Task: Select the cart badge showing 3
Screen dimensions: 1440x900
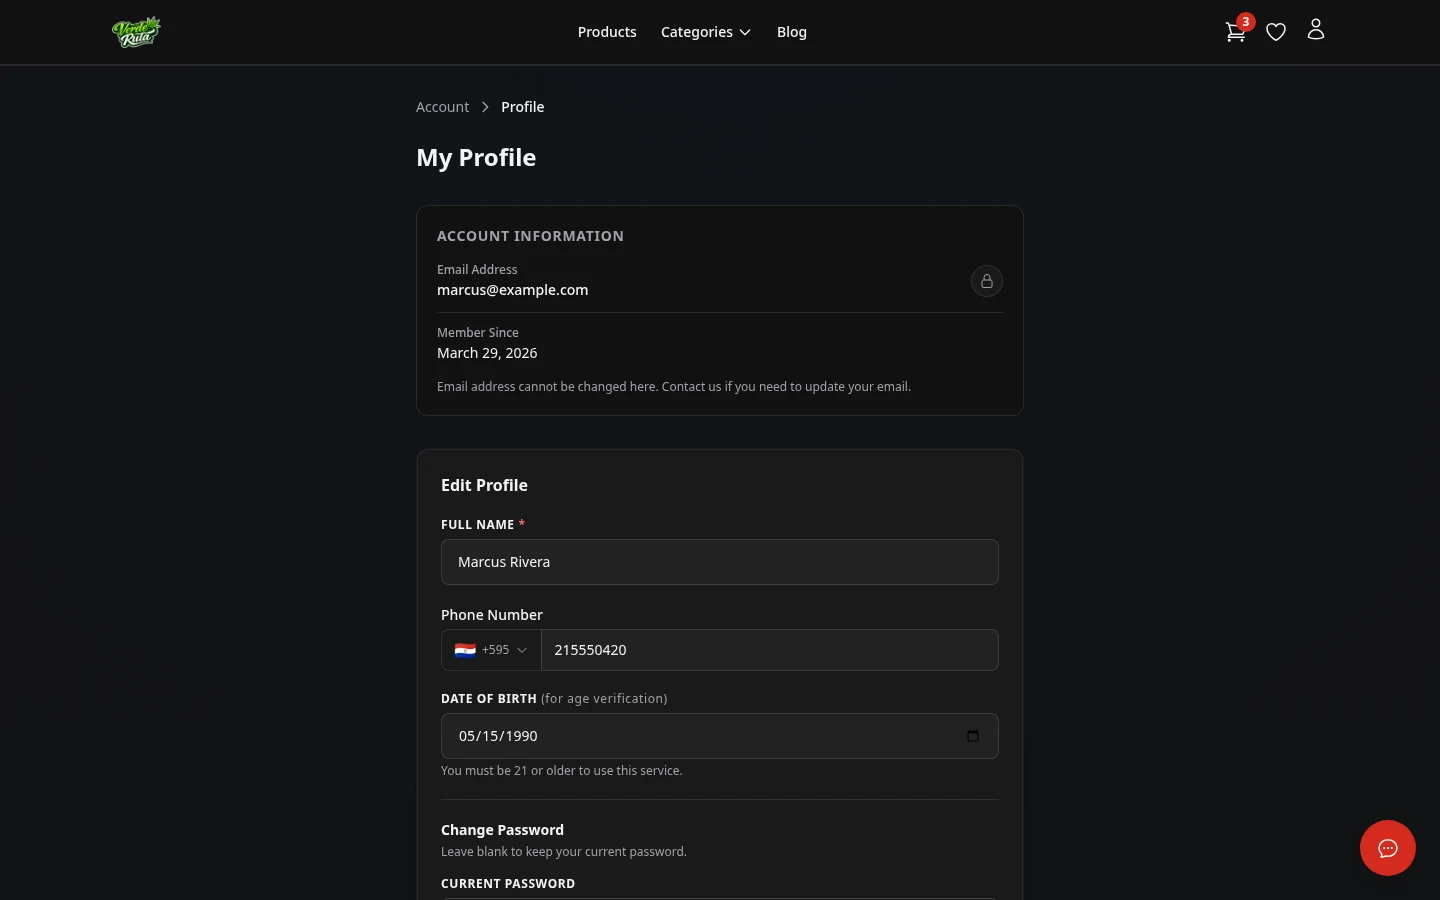Action: [1245, 21]
